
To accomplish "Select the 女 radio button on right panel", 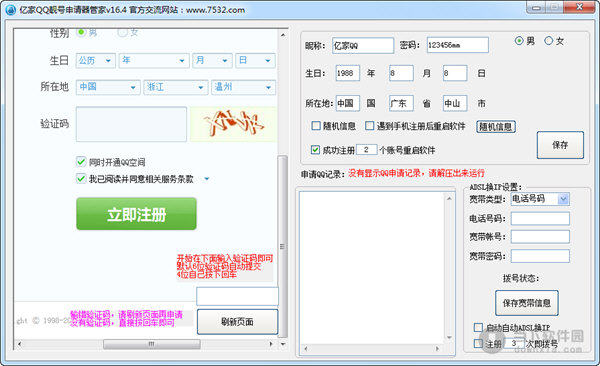I will [x=548, y=41].
